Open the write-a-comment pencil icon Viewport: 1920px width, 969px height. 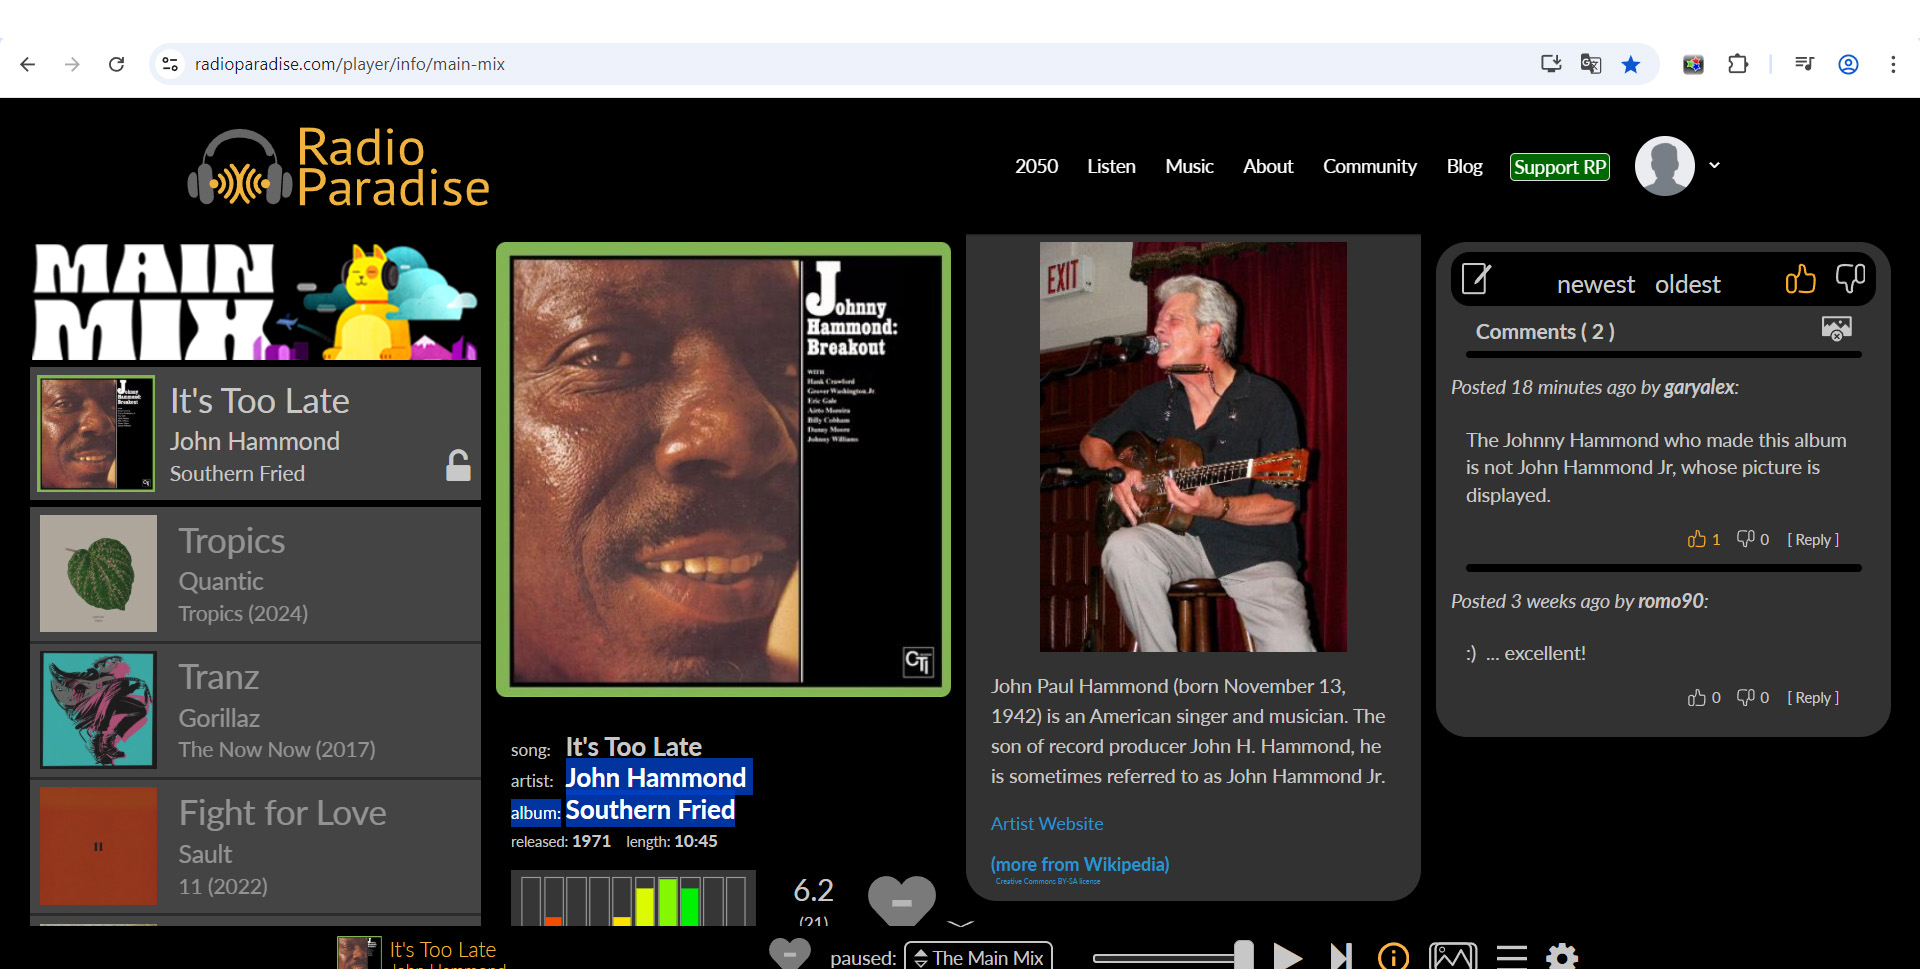tap(1476, 278)
